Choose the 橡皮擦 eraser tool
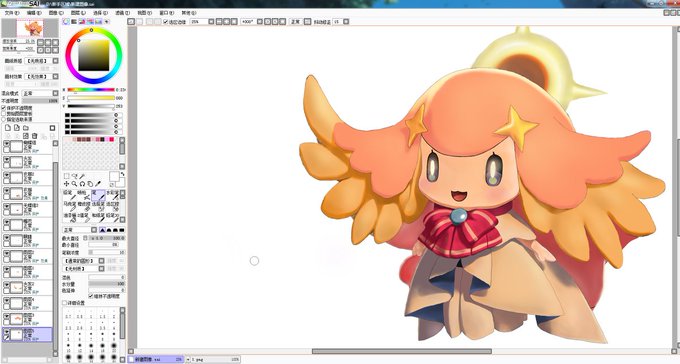The height and width of the screenshot is (364, 680). pyautogui.click(x=84, y=207)
